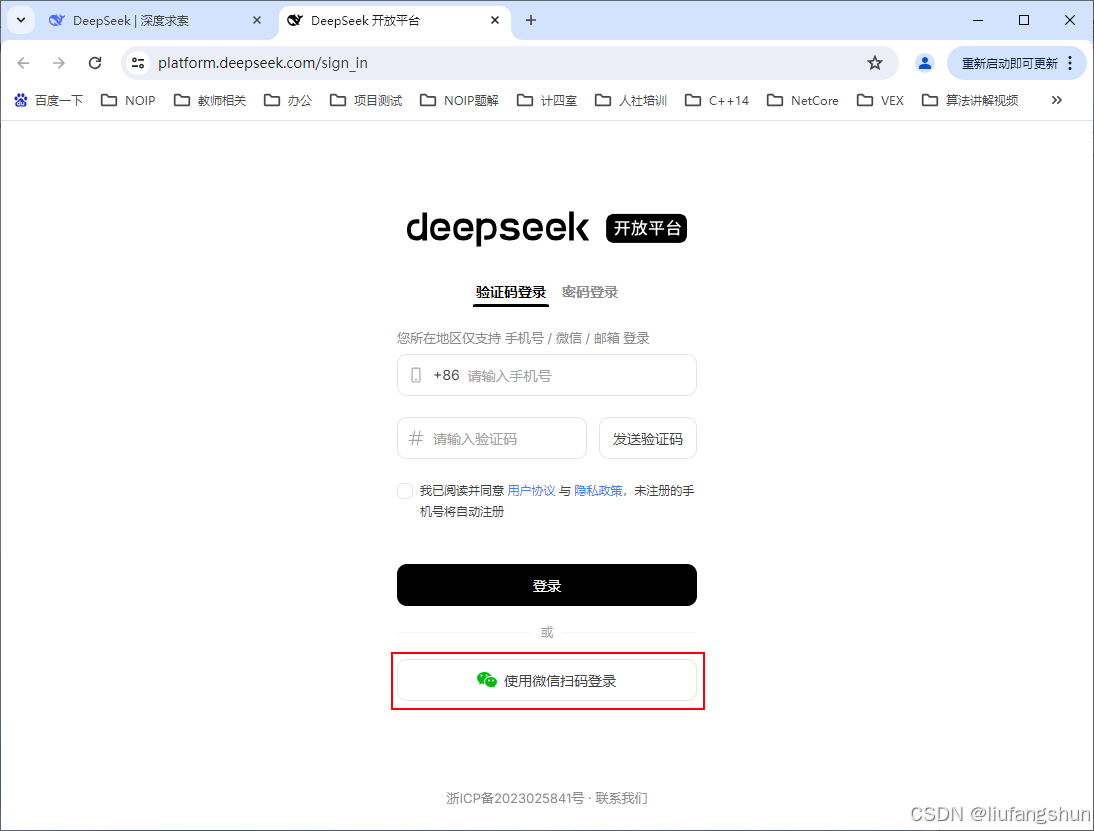Click the 浙ICP备2023025841号 footer link
This screenshot has height=831, width=1094.
pos(515,798)
